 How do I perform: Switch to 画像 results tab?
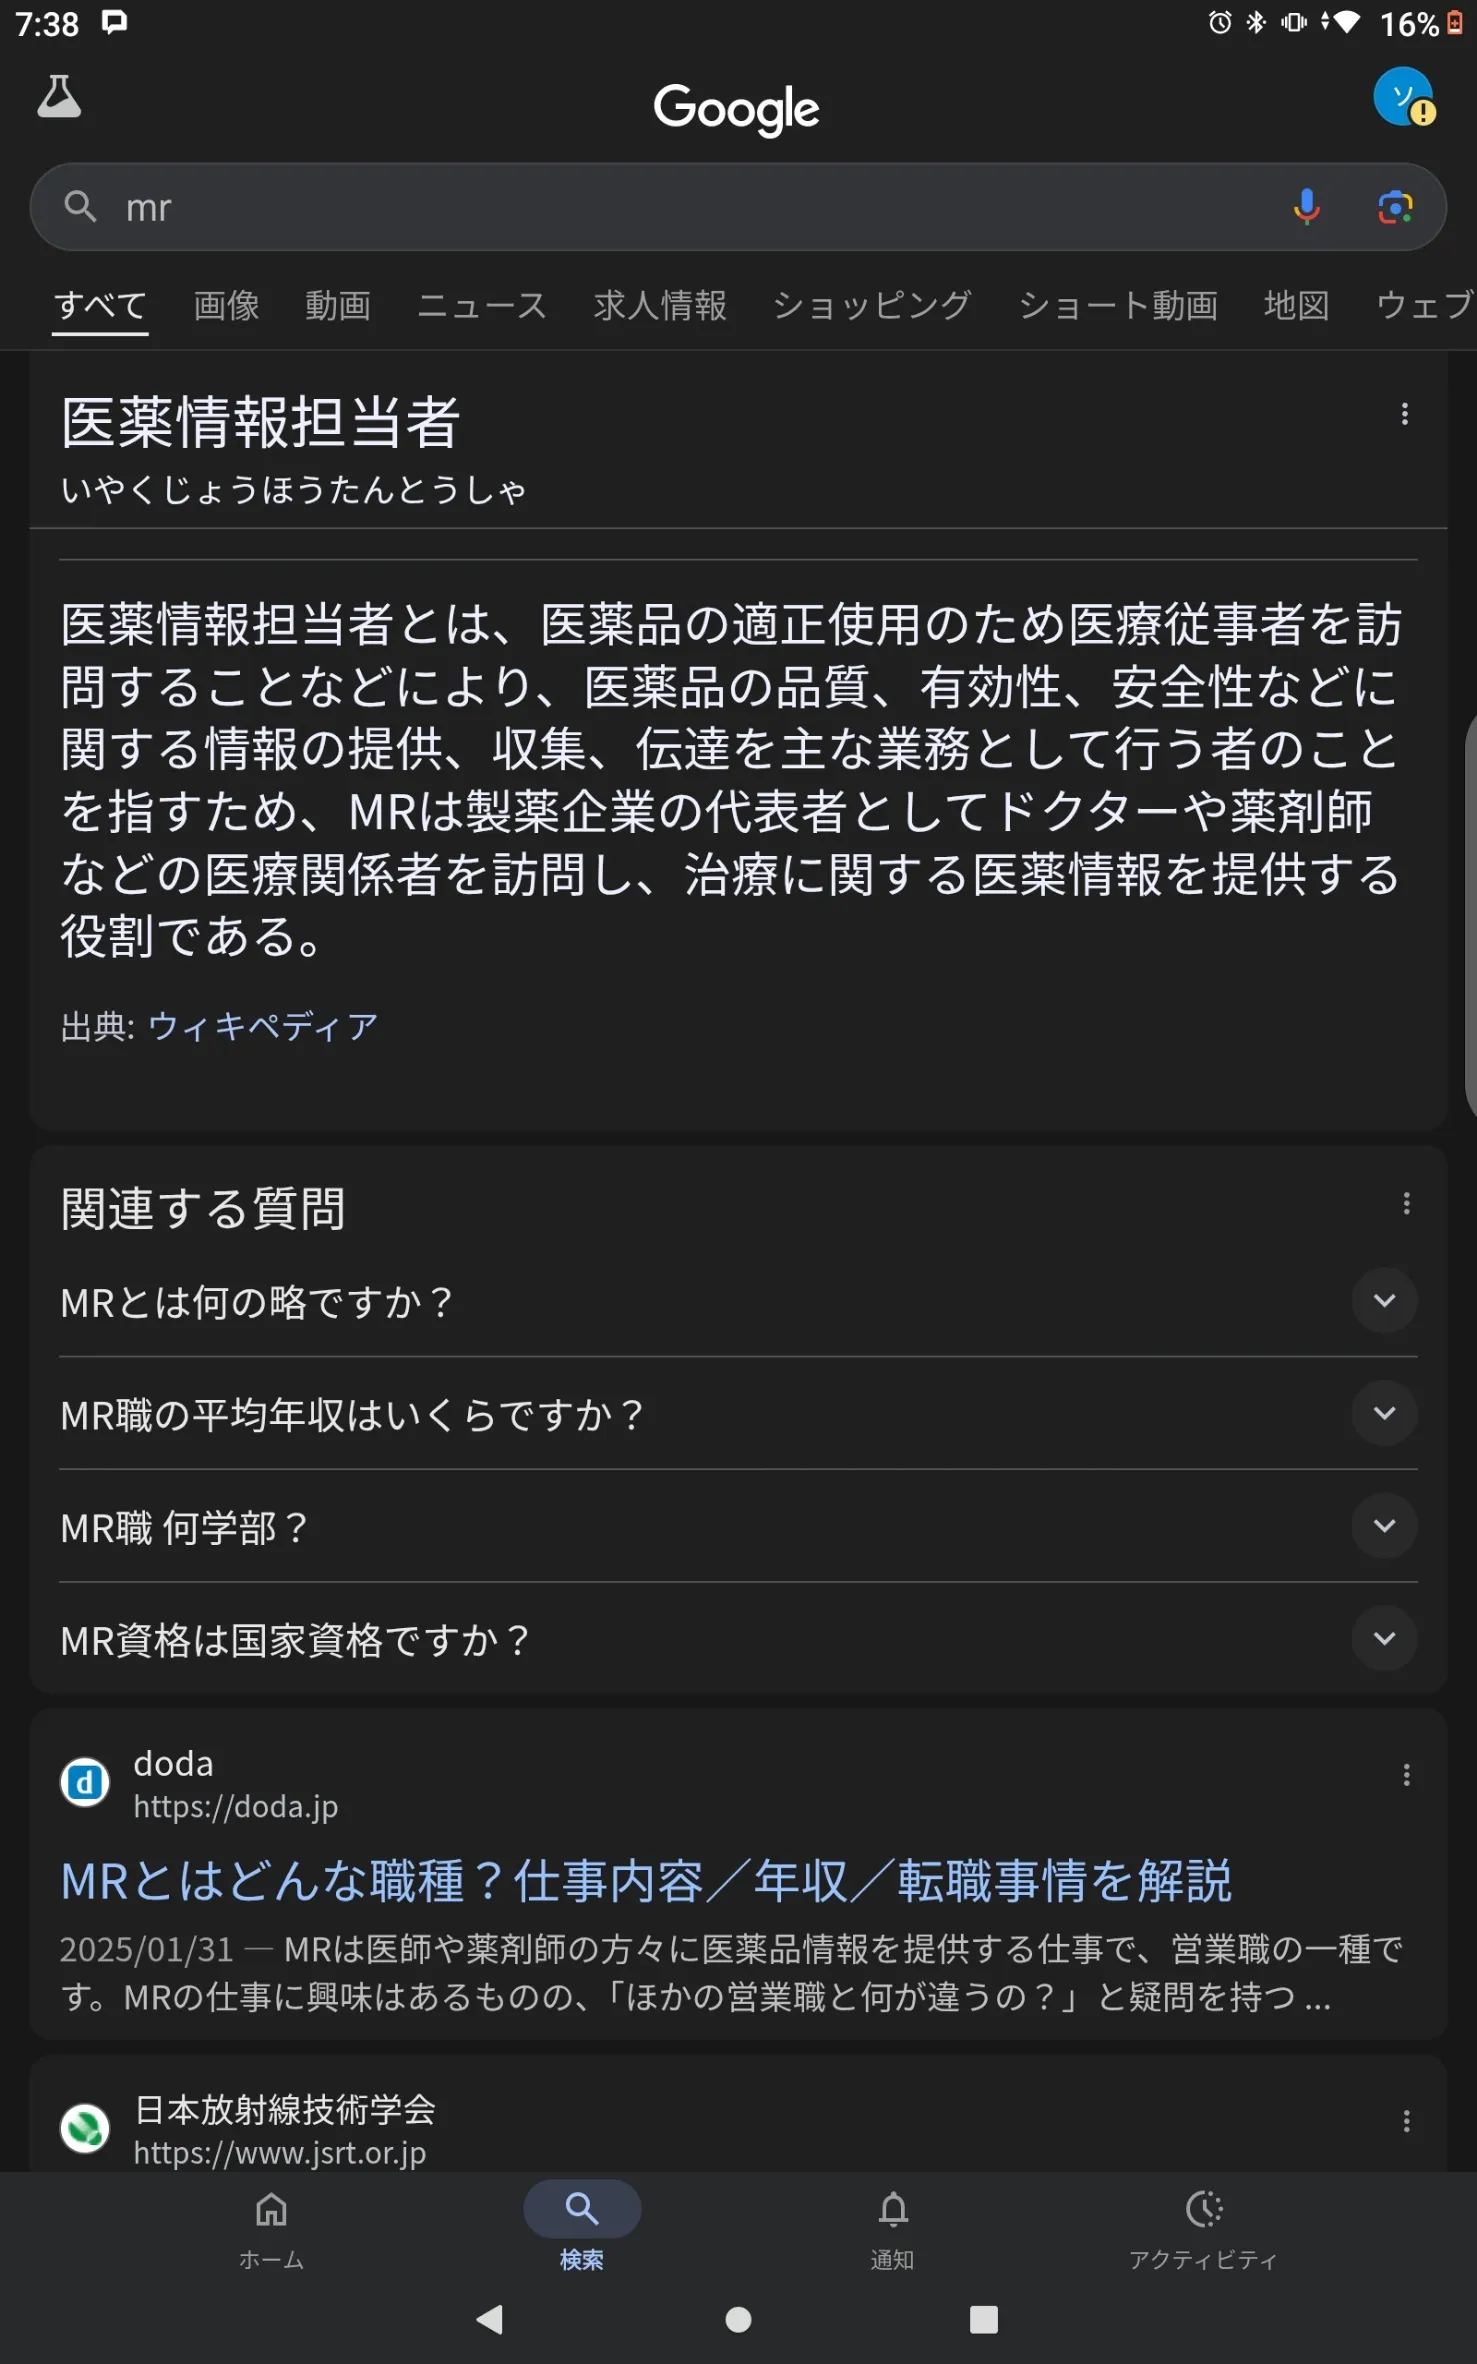point(226,305)
